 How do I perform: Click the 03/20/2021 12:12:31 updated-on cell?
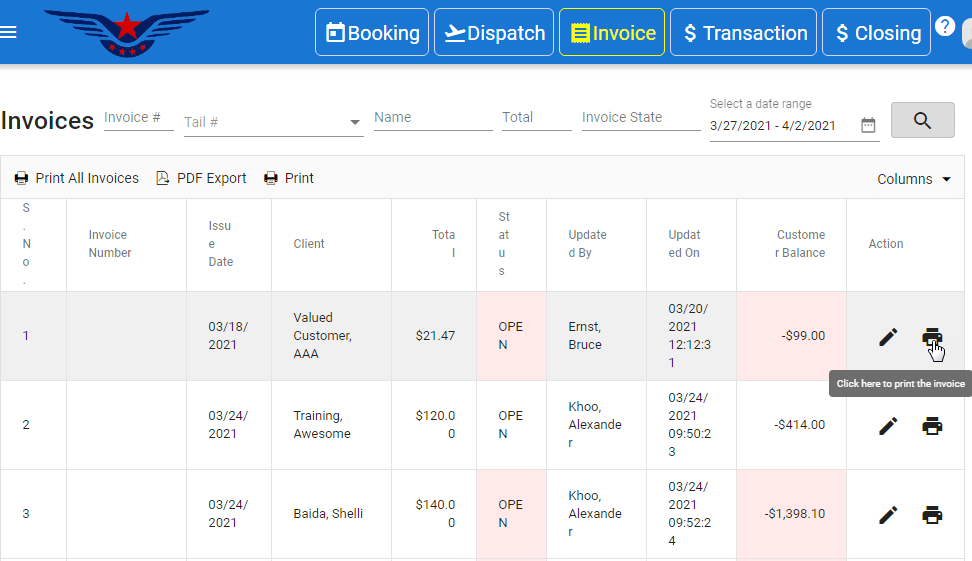coord(689,335)
